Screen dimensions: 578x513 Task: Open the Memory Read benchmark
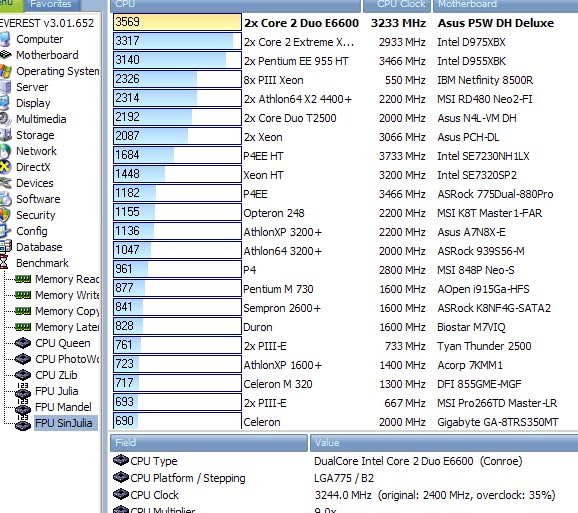tap(67, 279)
